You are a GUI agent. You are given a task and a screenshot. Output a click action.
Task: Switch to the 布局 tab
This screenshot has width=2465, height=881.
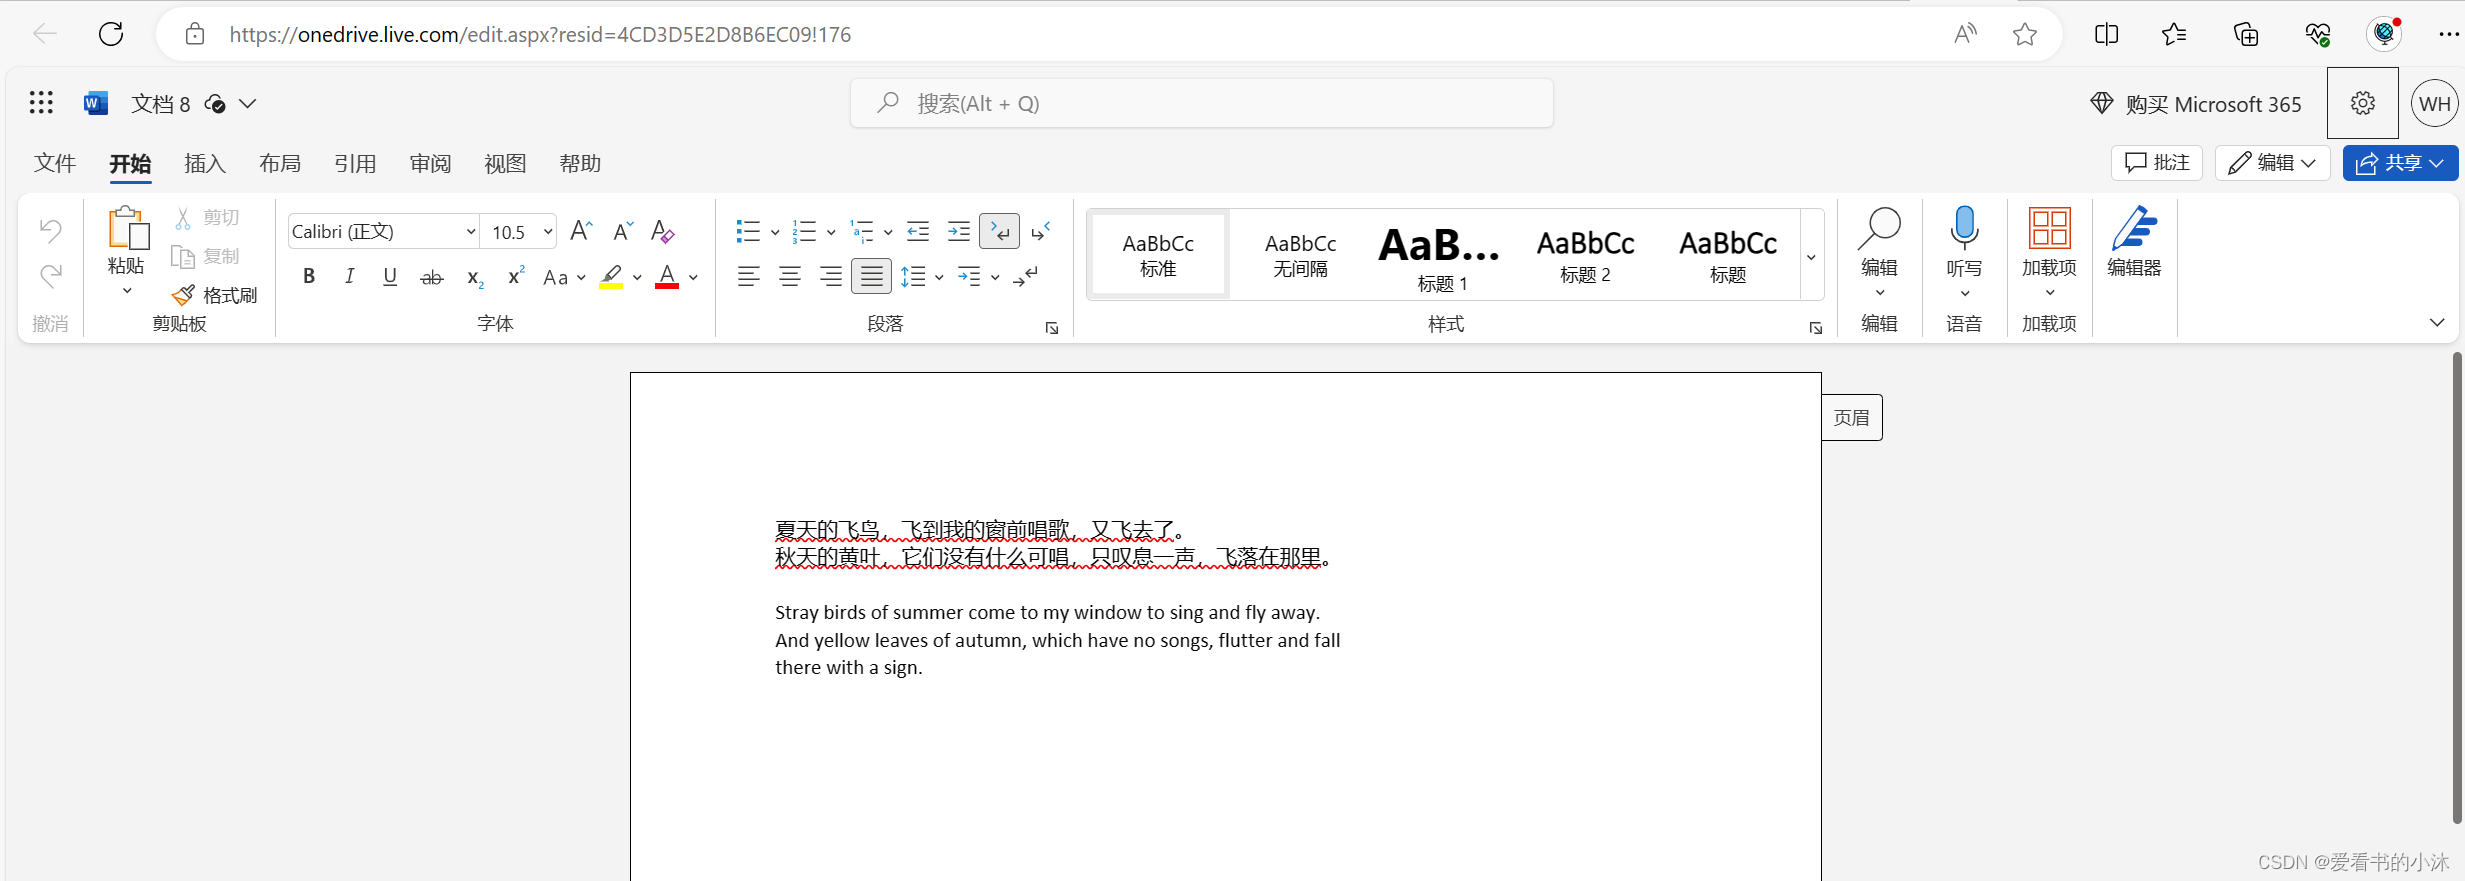tap(280, 163)
